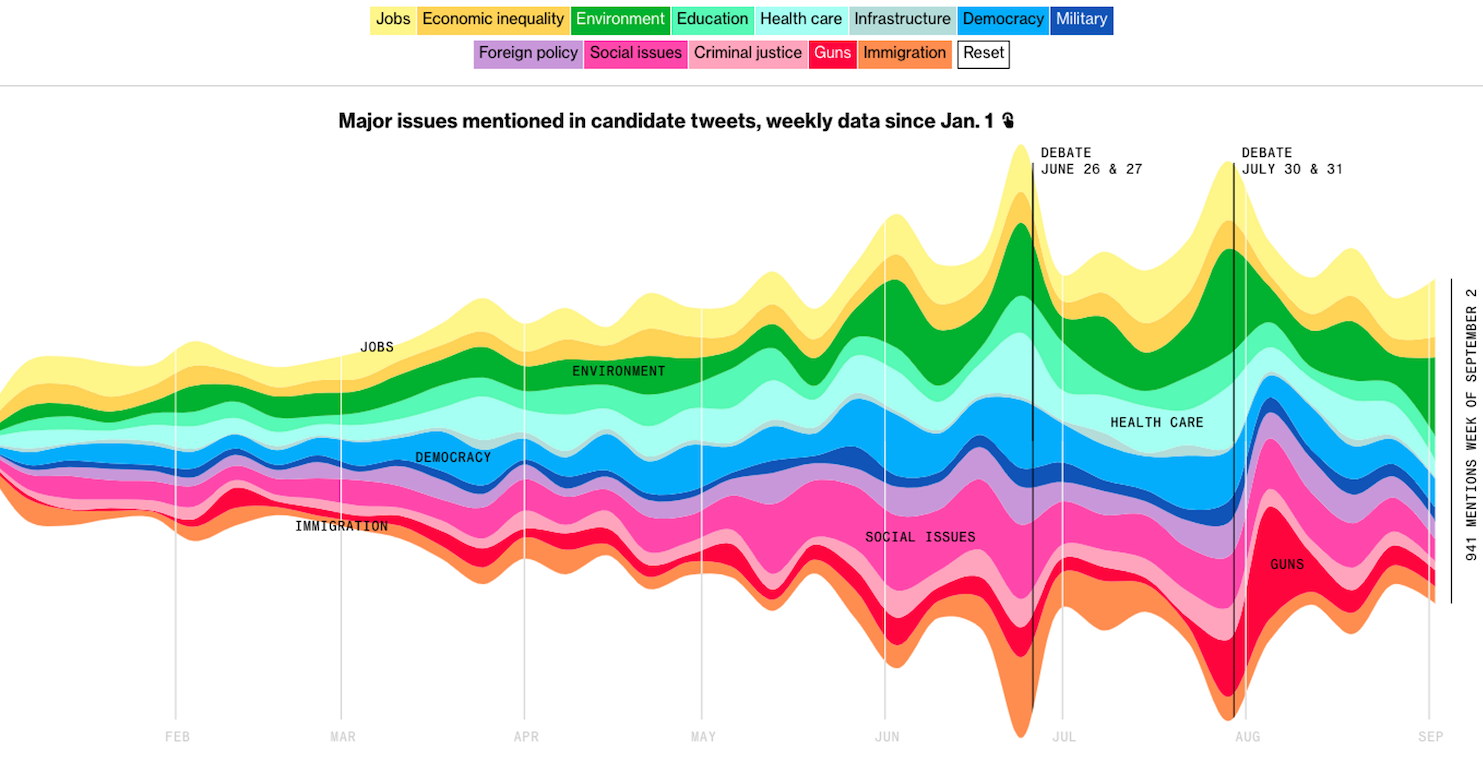Toggle the Economic inequality topic filter

(x=492, y=19)
